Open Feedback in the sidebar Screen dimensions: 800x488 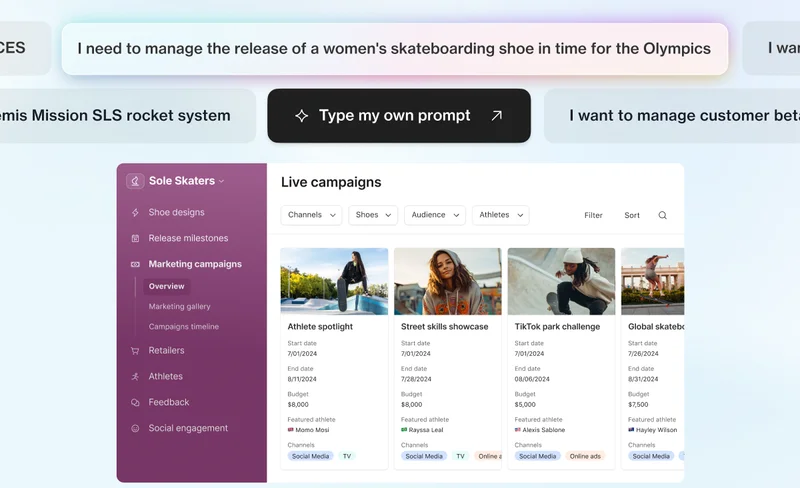pyautogui.click(x=169, y=402)
